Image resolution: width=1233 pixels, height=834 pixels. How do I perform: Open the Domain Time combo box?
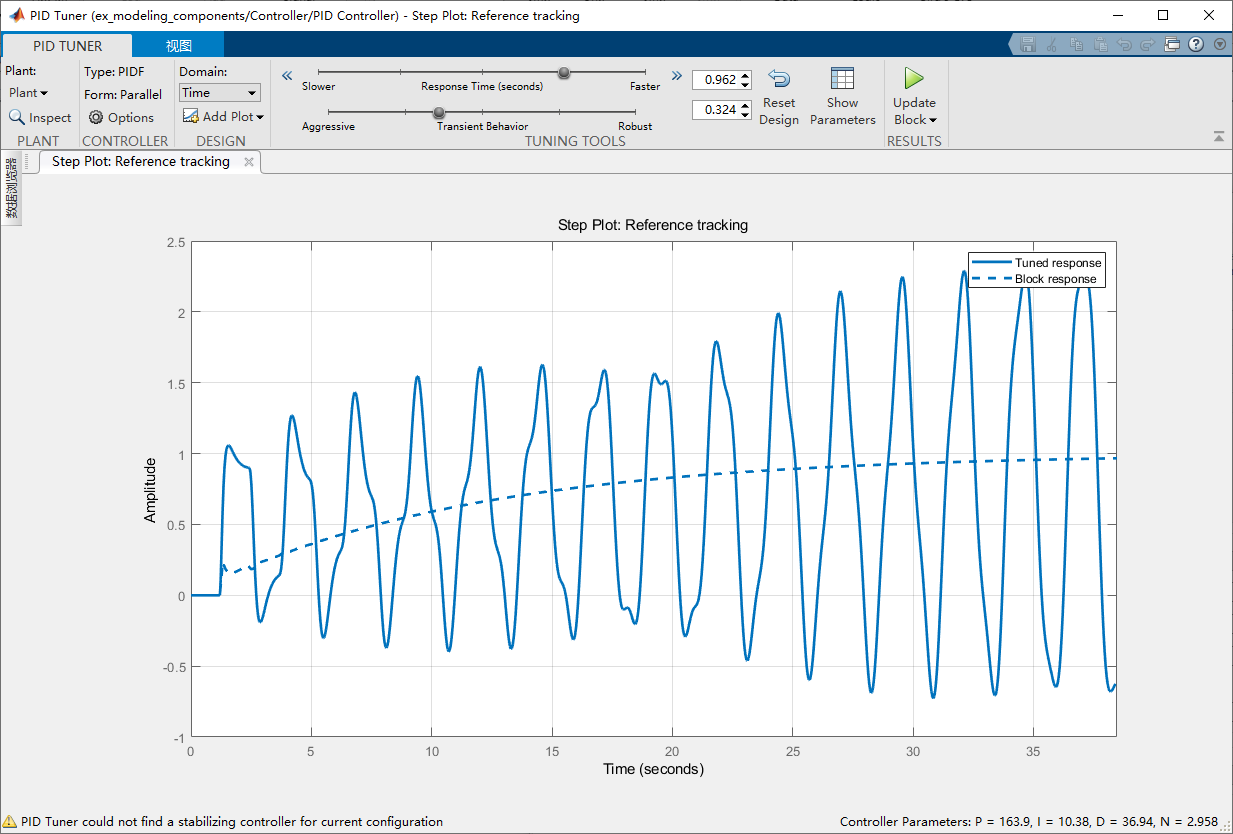(x=219, y=93)
